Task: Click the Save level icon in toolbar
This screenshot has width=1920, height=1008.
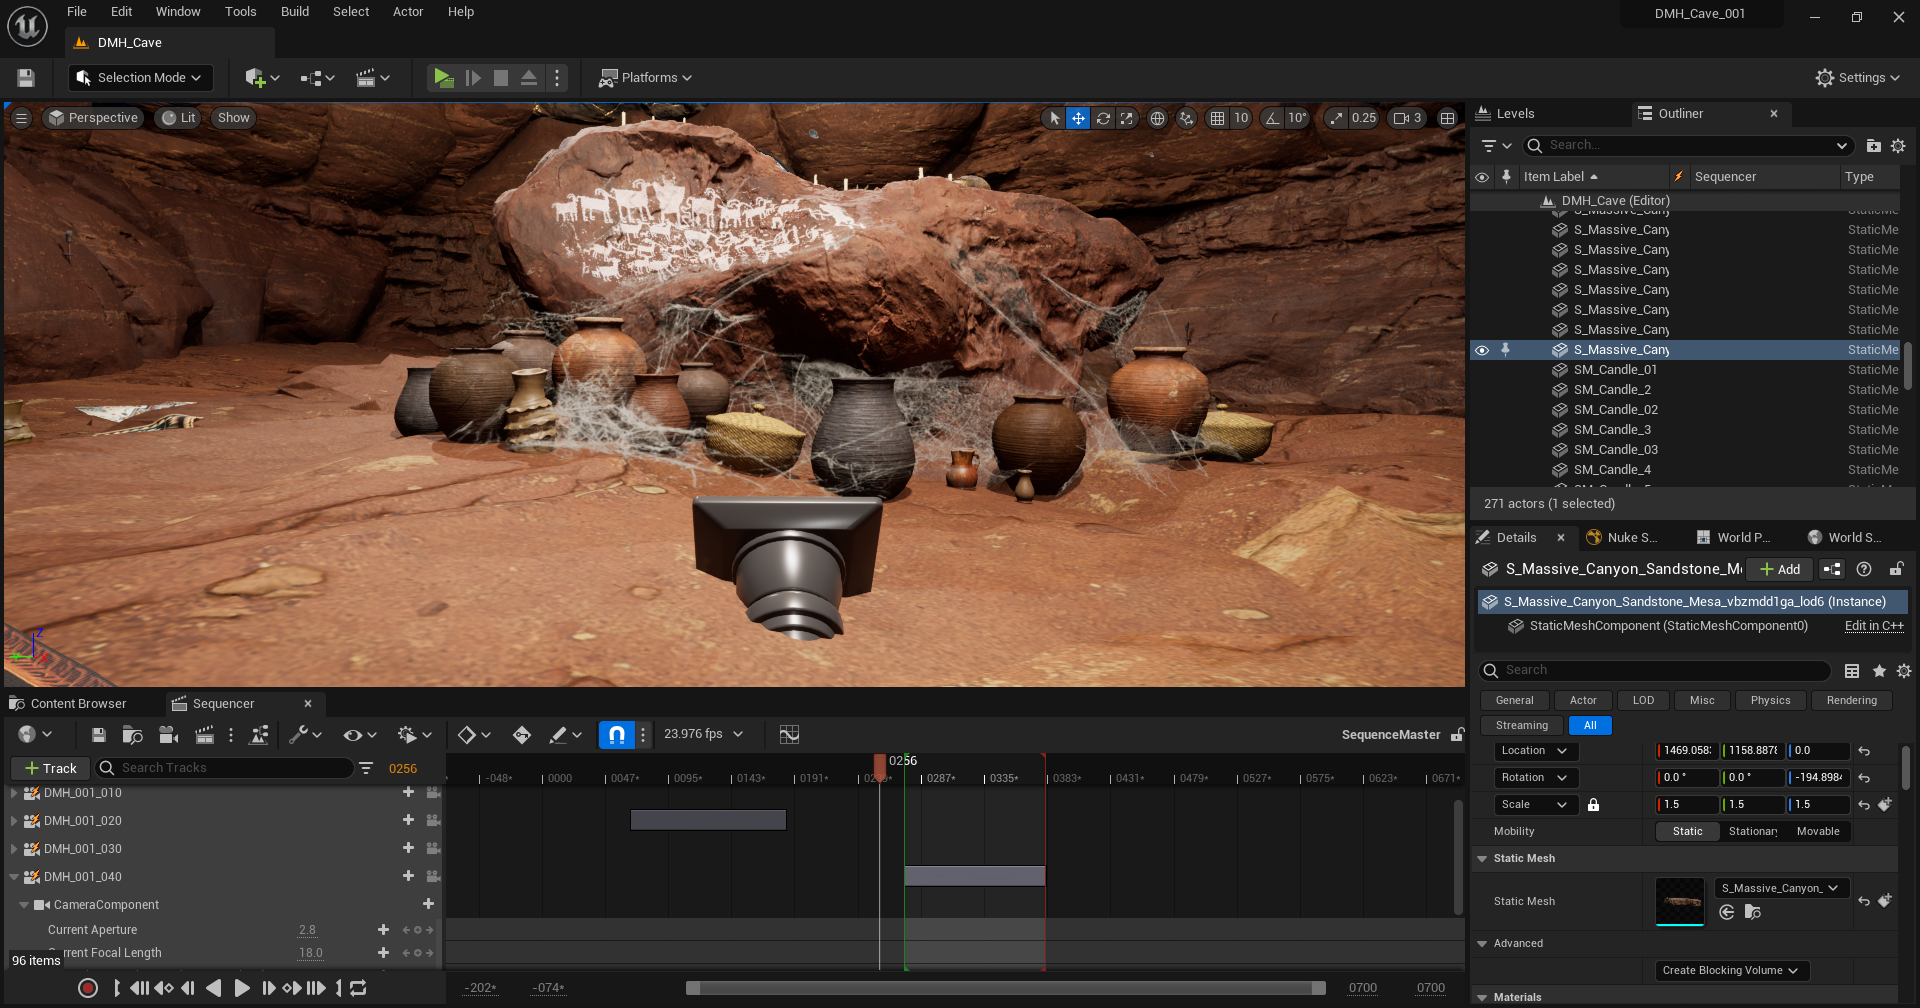Action: tap(26, 78)
